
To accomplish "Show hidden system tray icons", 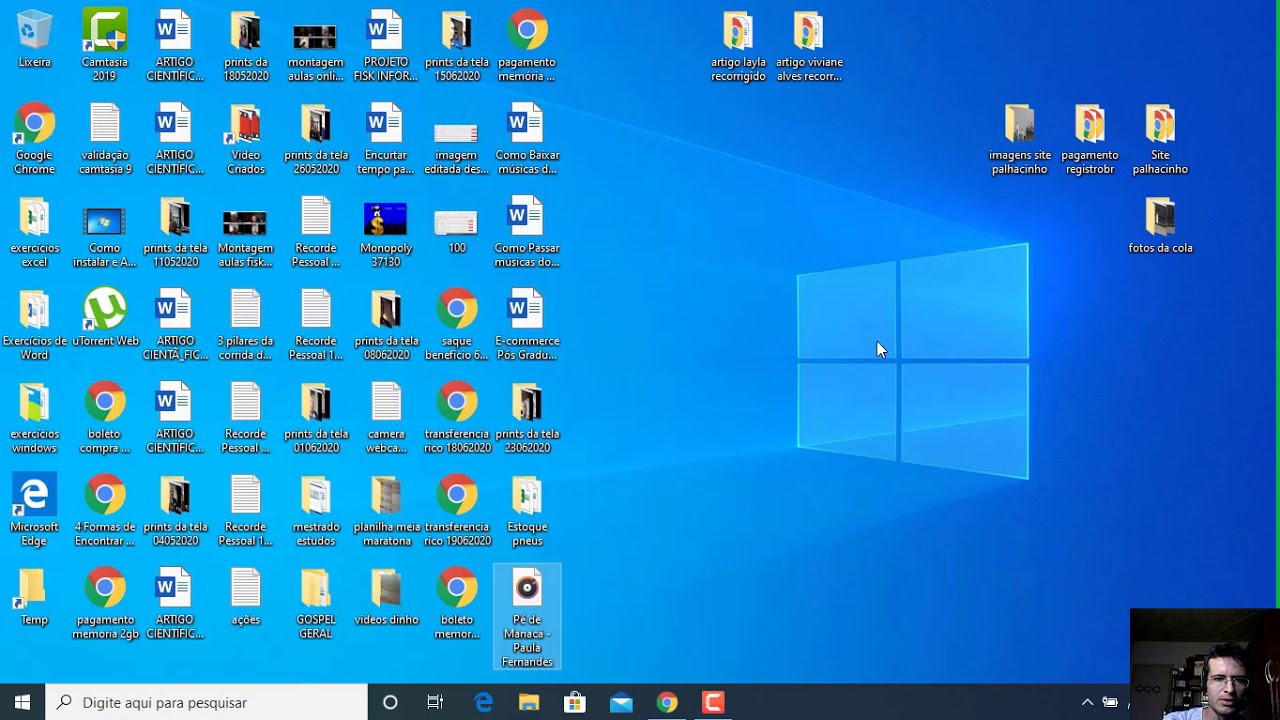I will [1087, 702].
